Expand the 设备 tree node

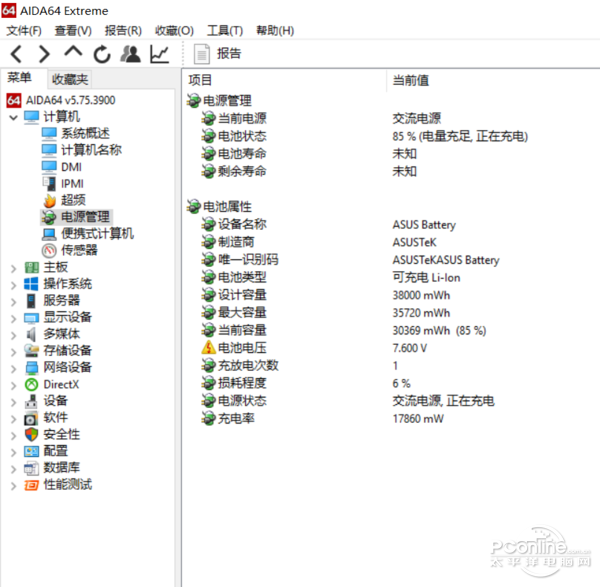pos(14,402)
